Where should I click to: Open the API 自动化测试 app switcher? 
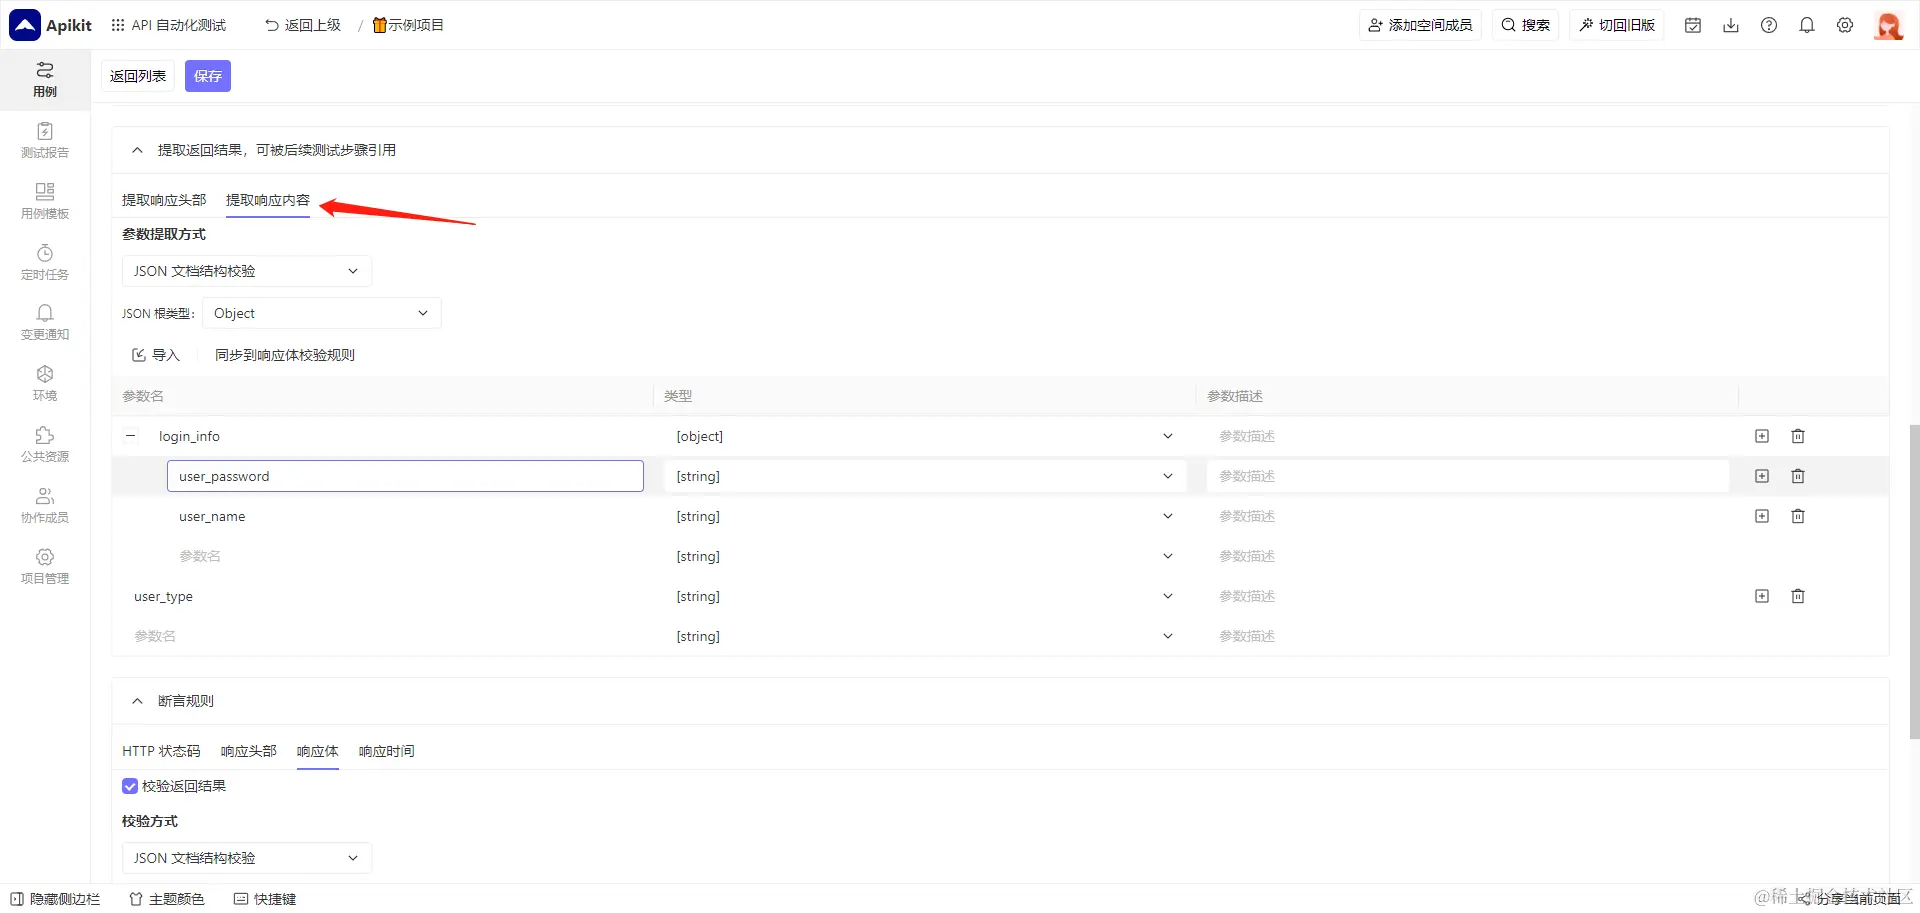[169, 25]
